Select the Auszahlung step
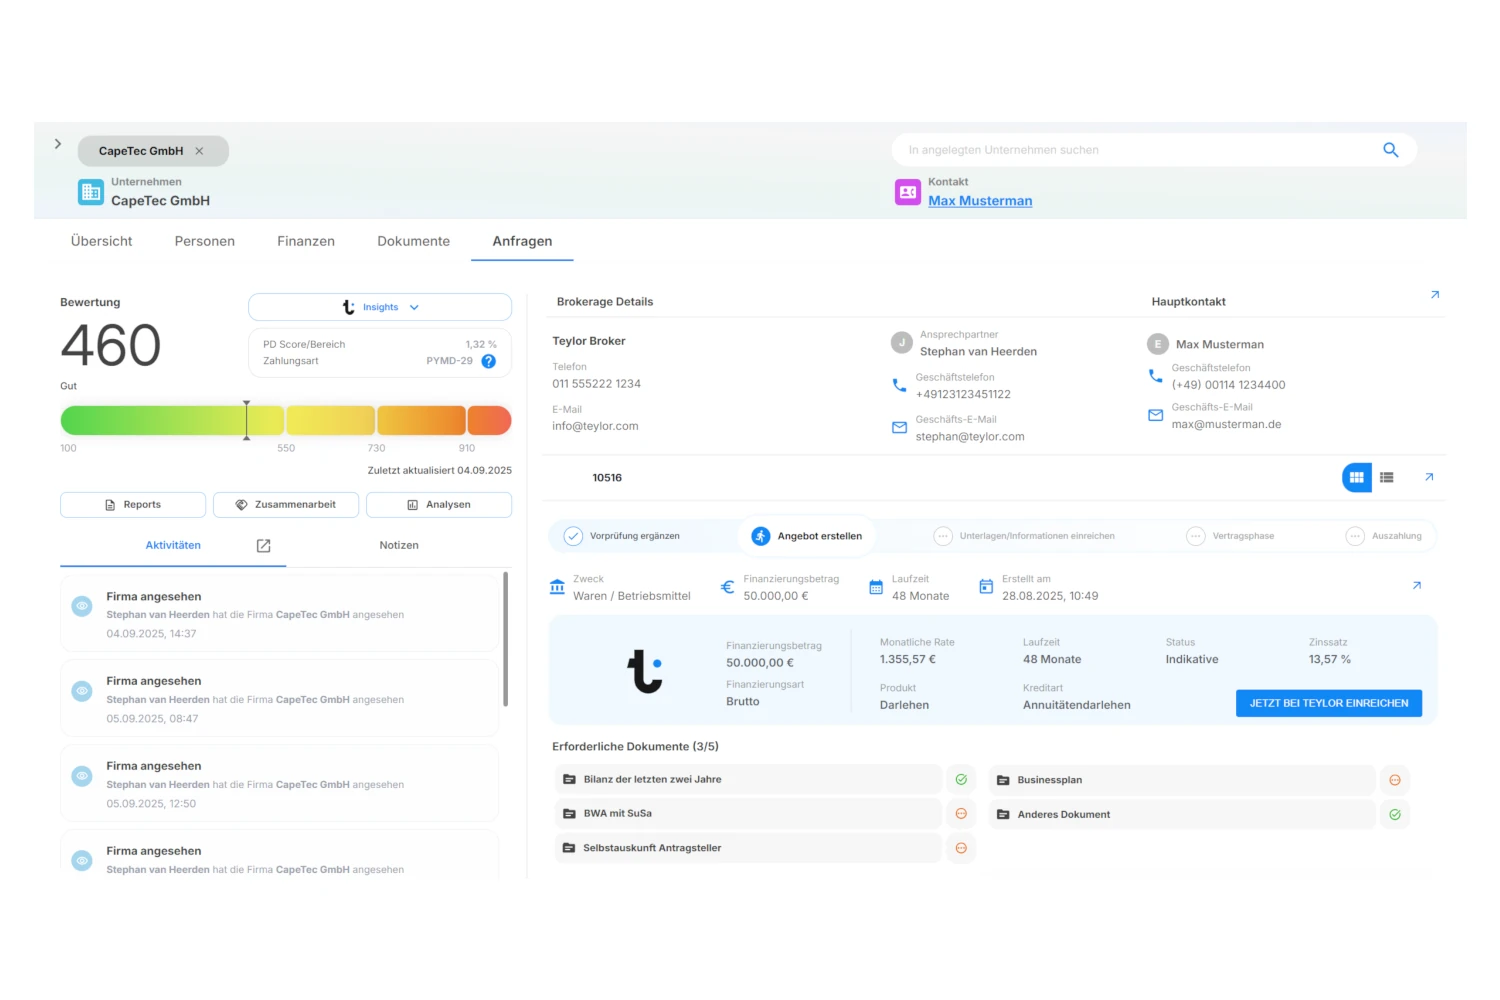The image size is (1500, 1000). pyautogui.click(x=1384, y=536)
